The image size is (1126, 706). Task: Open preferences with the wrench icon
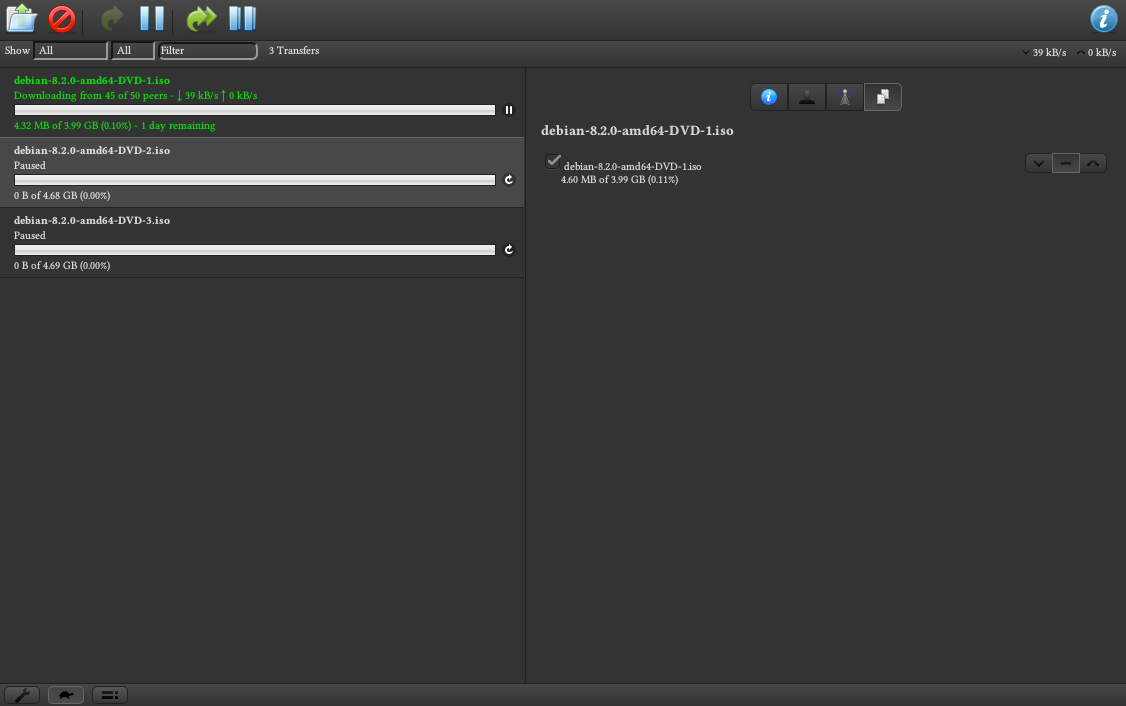pyautogui.click(x=22, y=695)
